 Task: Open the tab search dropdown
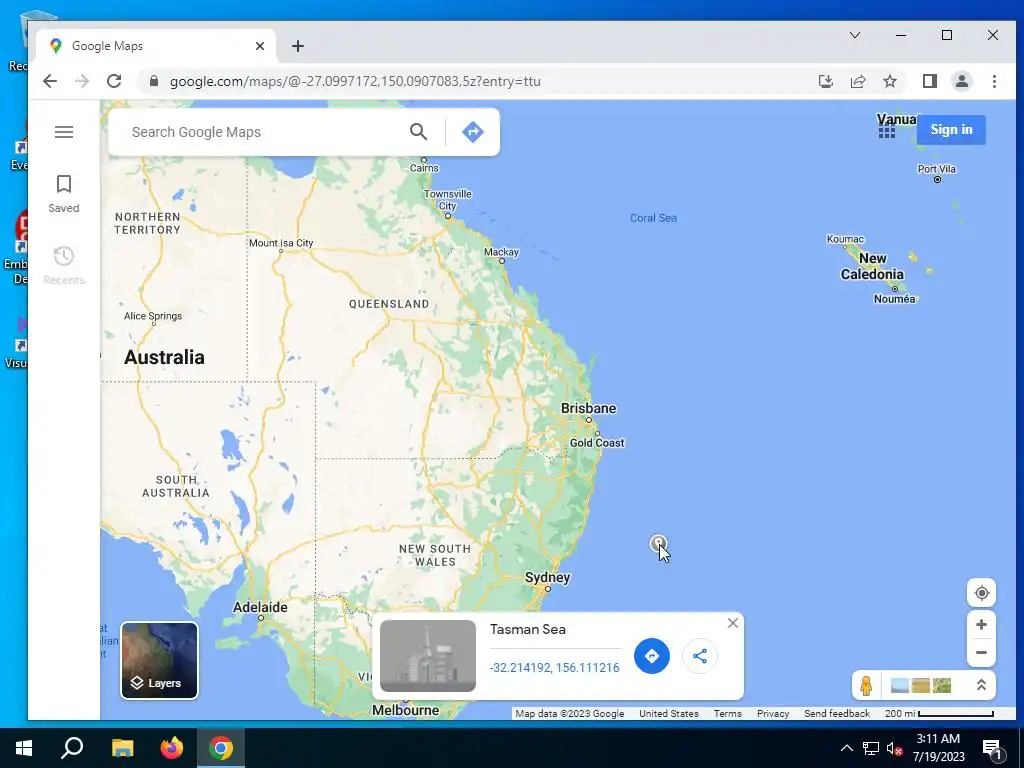coord(855,35)
